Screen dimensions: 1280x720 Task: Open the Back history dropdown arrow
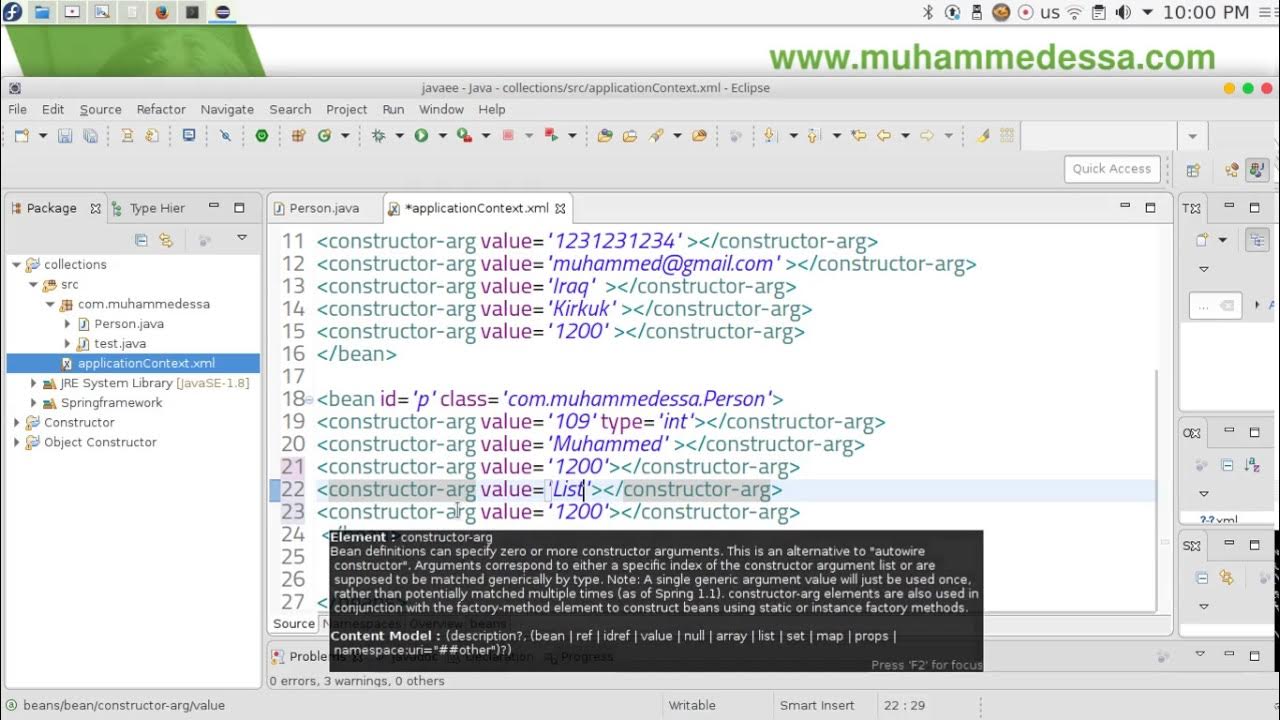point(905,136)
